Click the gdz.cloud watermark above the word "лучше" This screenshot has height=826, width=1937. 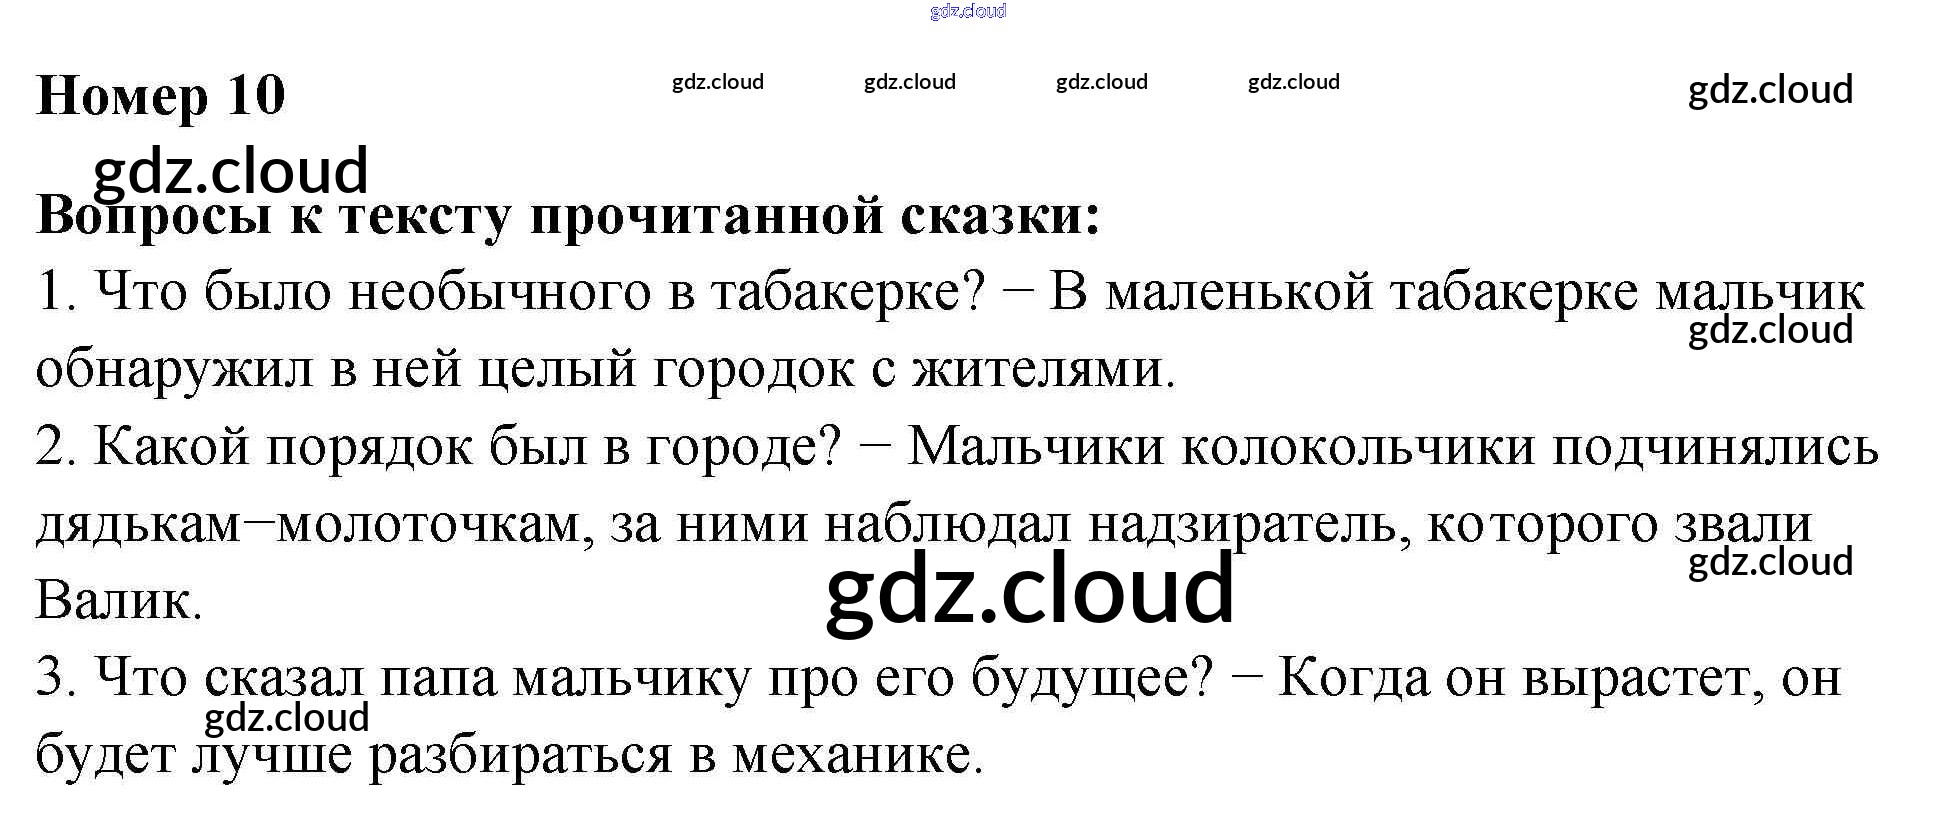(x=286, y=718)
